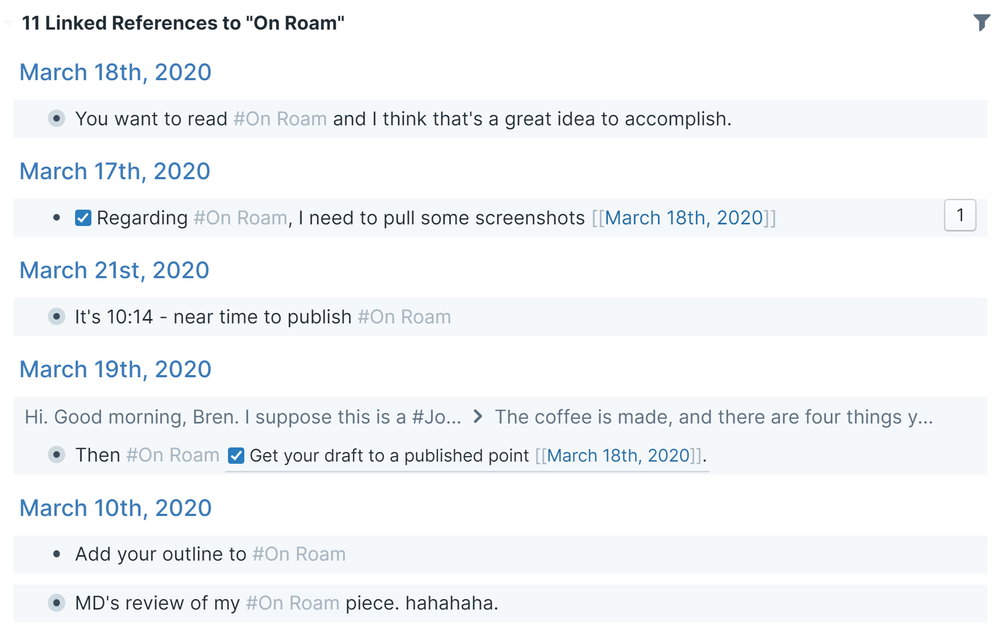Click text "It's 10:14 - near time to publish"

tap(213, 316)
